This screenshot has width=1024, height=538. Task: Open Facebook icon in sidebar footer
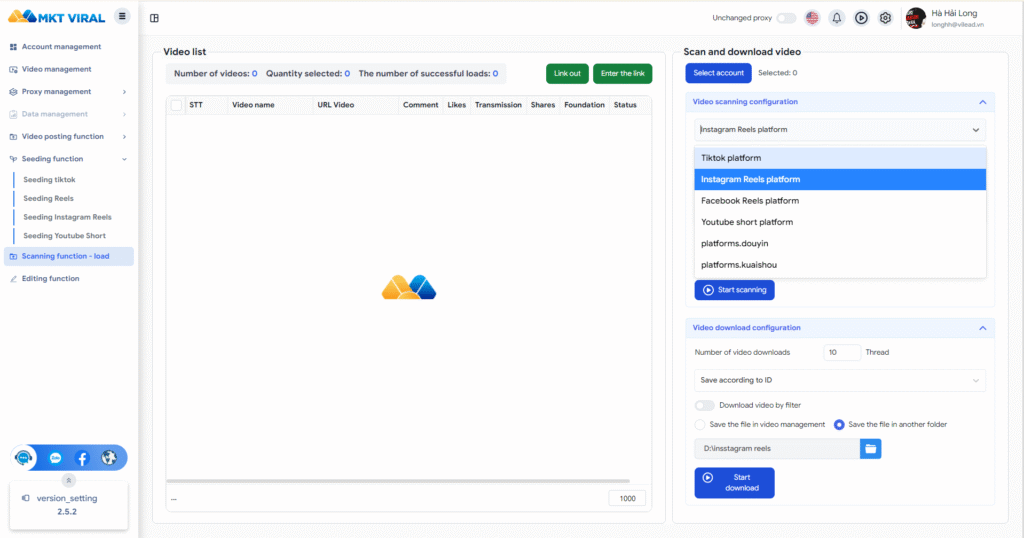click(82, 458)
